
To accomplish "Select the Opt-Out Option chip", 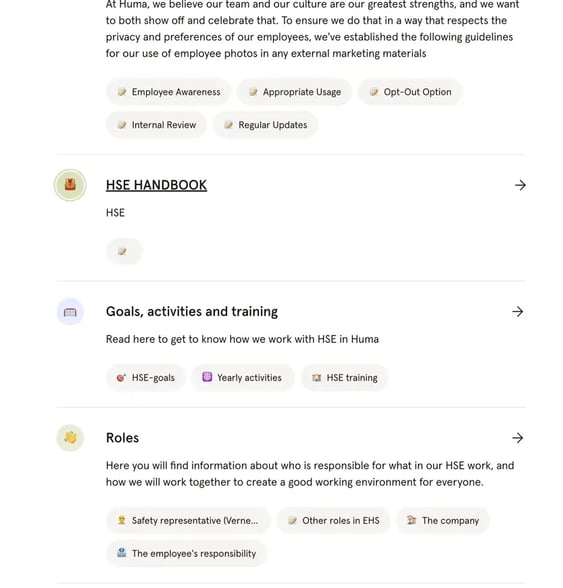I will (x=410, y=92).
